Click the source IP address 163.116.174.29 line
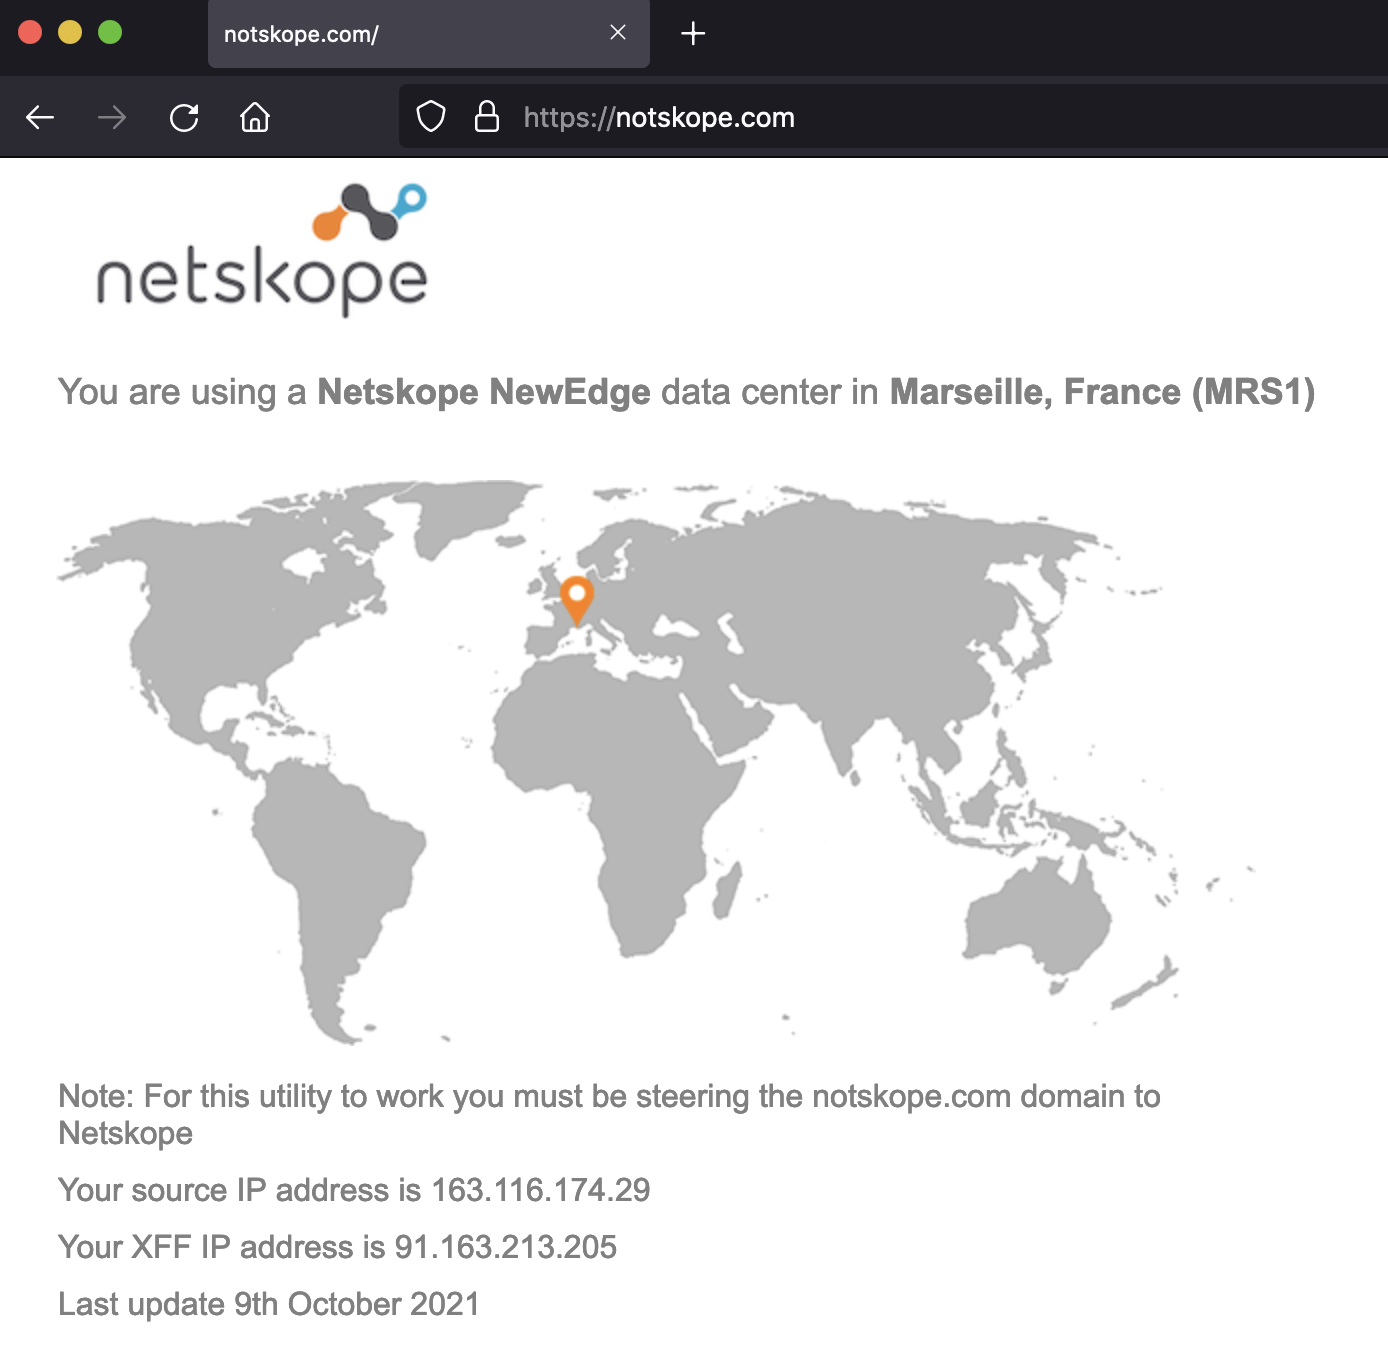Image resolution: width=1388 pixels, height=1352 pixels. pos(354,1190)
